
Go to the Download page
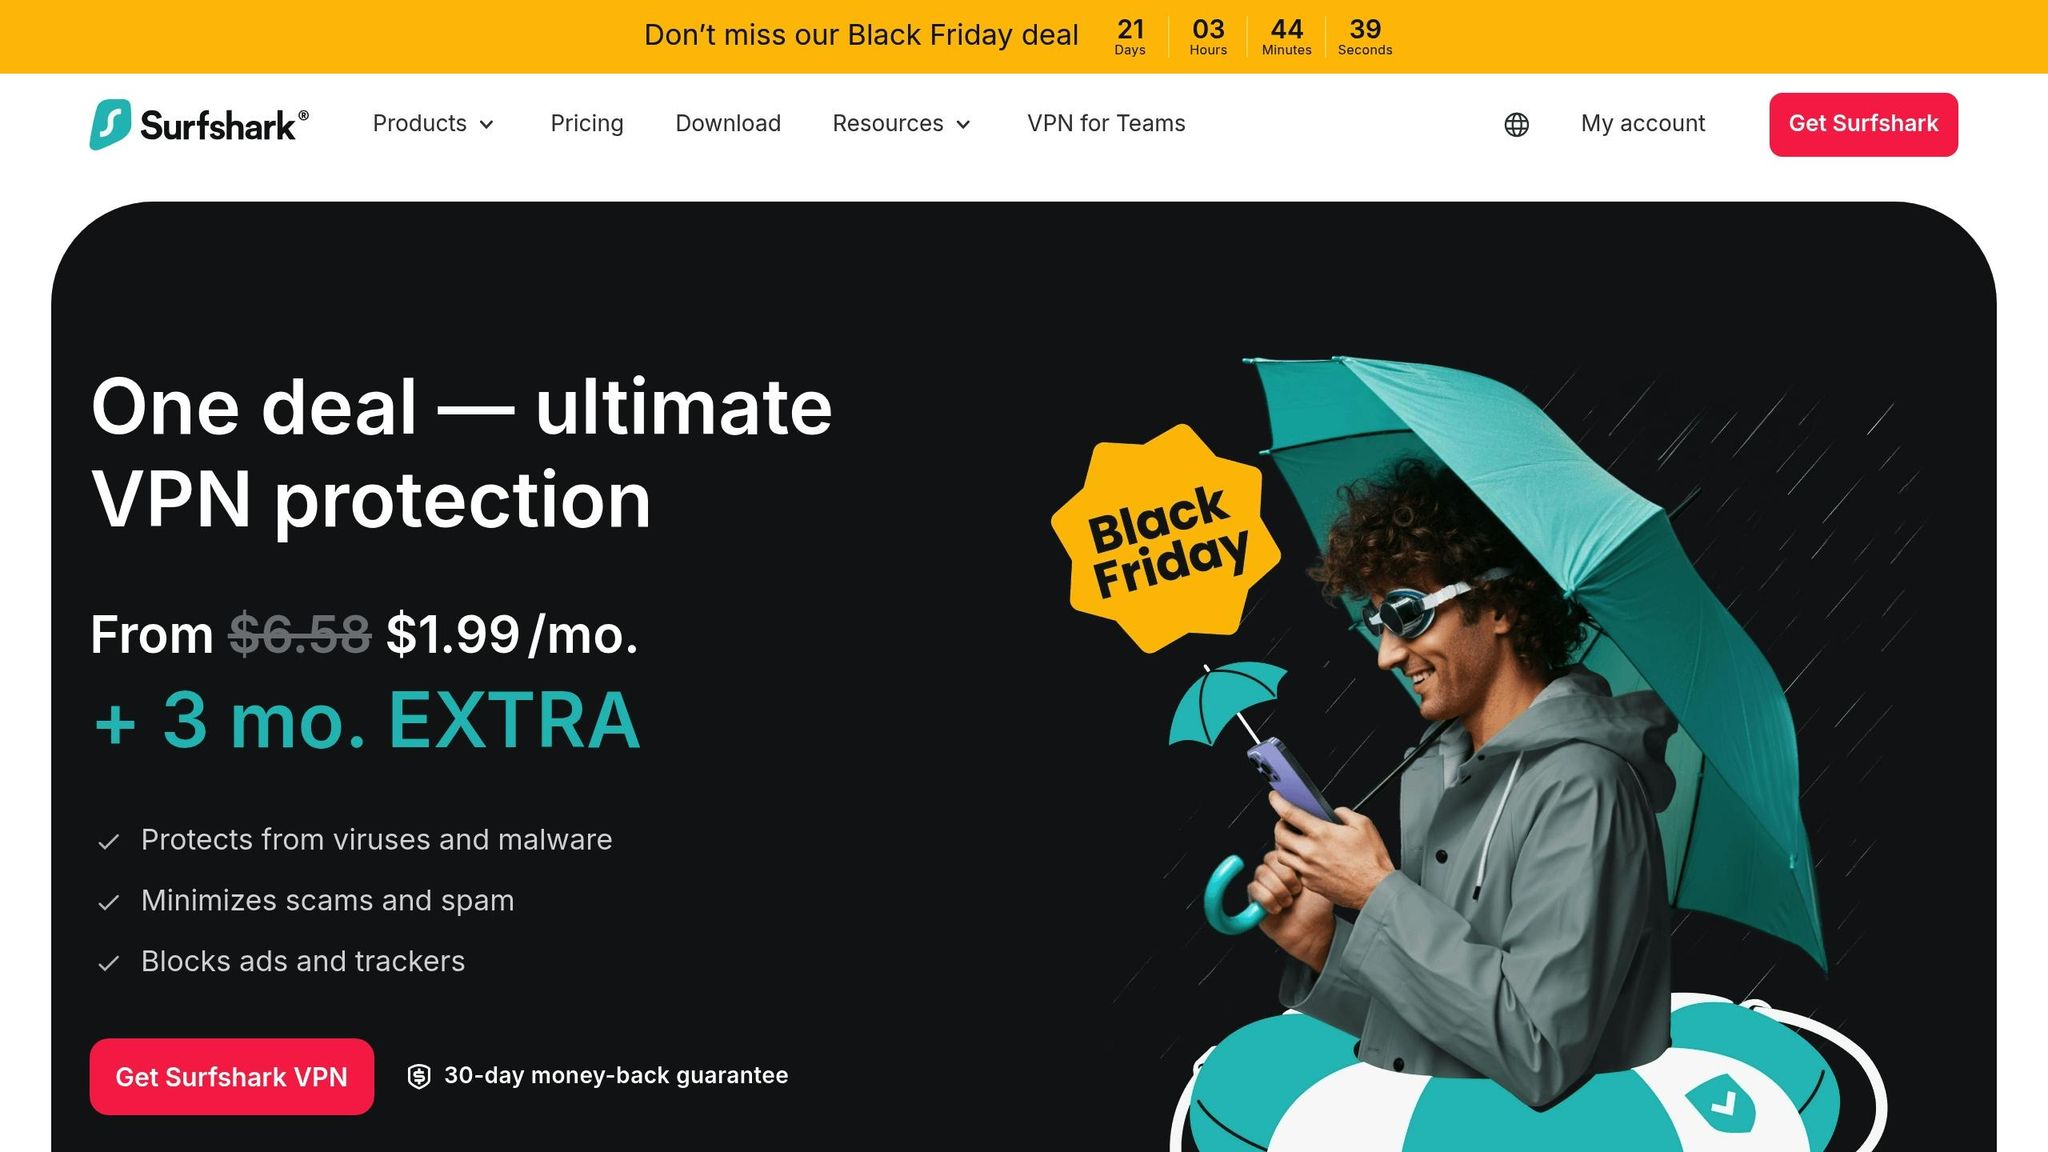(x=728, y=124)
